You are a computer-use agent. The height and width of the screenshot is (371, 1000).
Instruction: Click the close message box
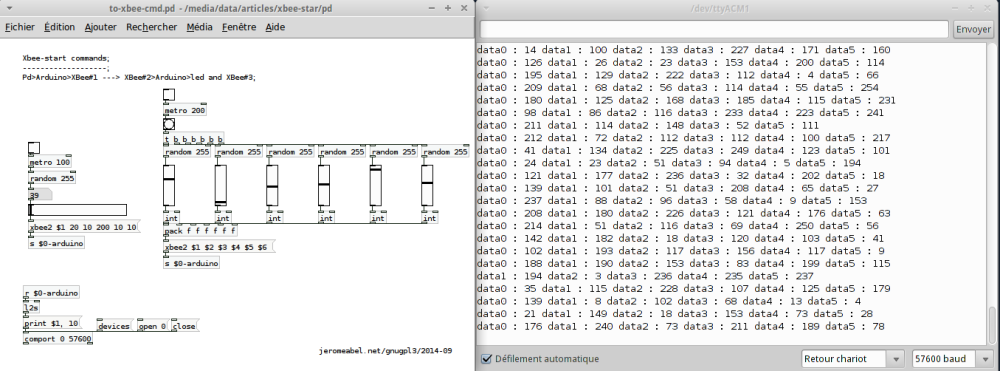coord(184,326)
